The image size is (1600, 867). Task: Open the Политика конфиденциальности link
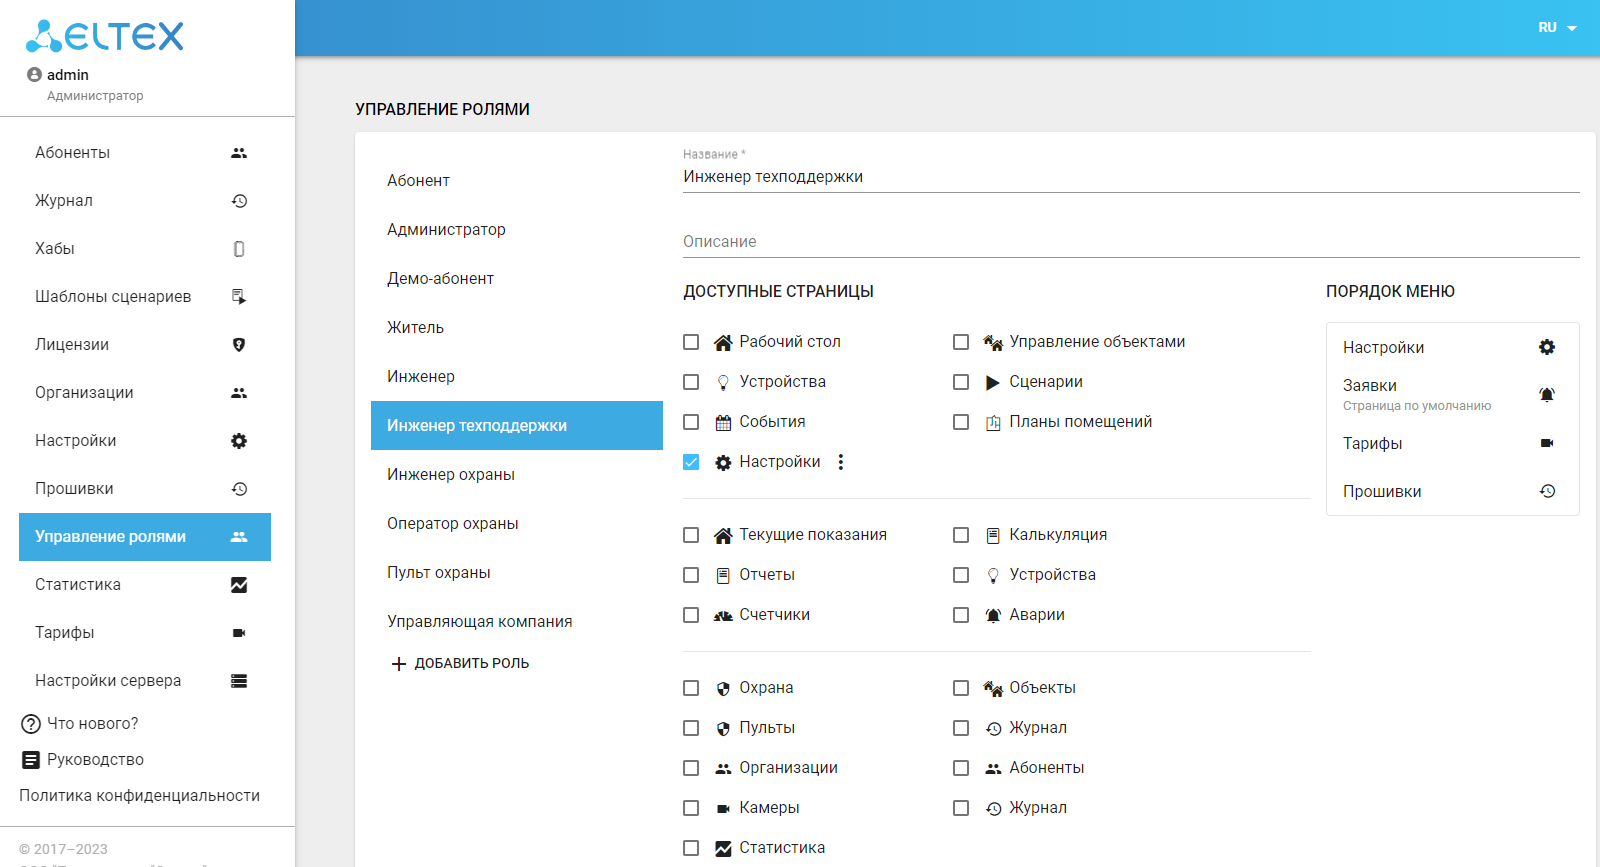(x=139, y=796)
